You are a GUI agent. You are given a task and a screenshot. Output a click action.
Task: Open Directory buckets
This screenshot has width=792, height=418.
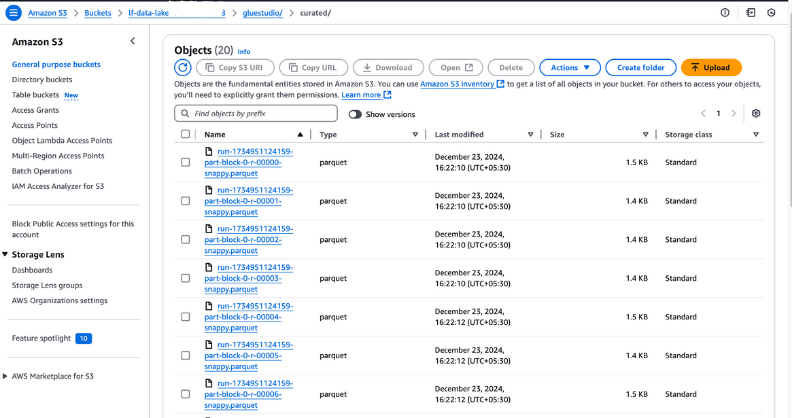coord(42,79)
